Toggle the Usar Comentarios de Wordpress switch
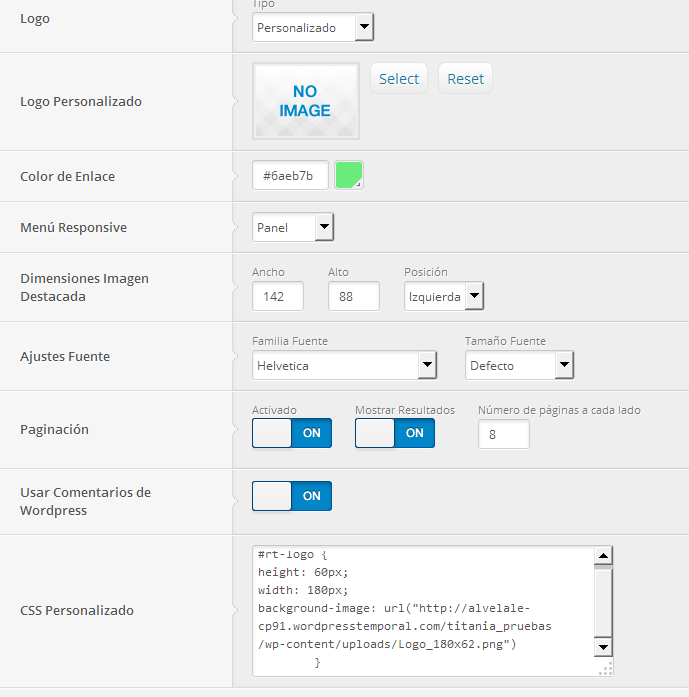 (292, 496)
